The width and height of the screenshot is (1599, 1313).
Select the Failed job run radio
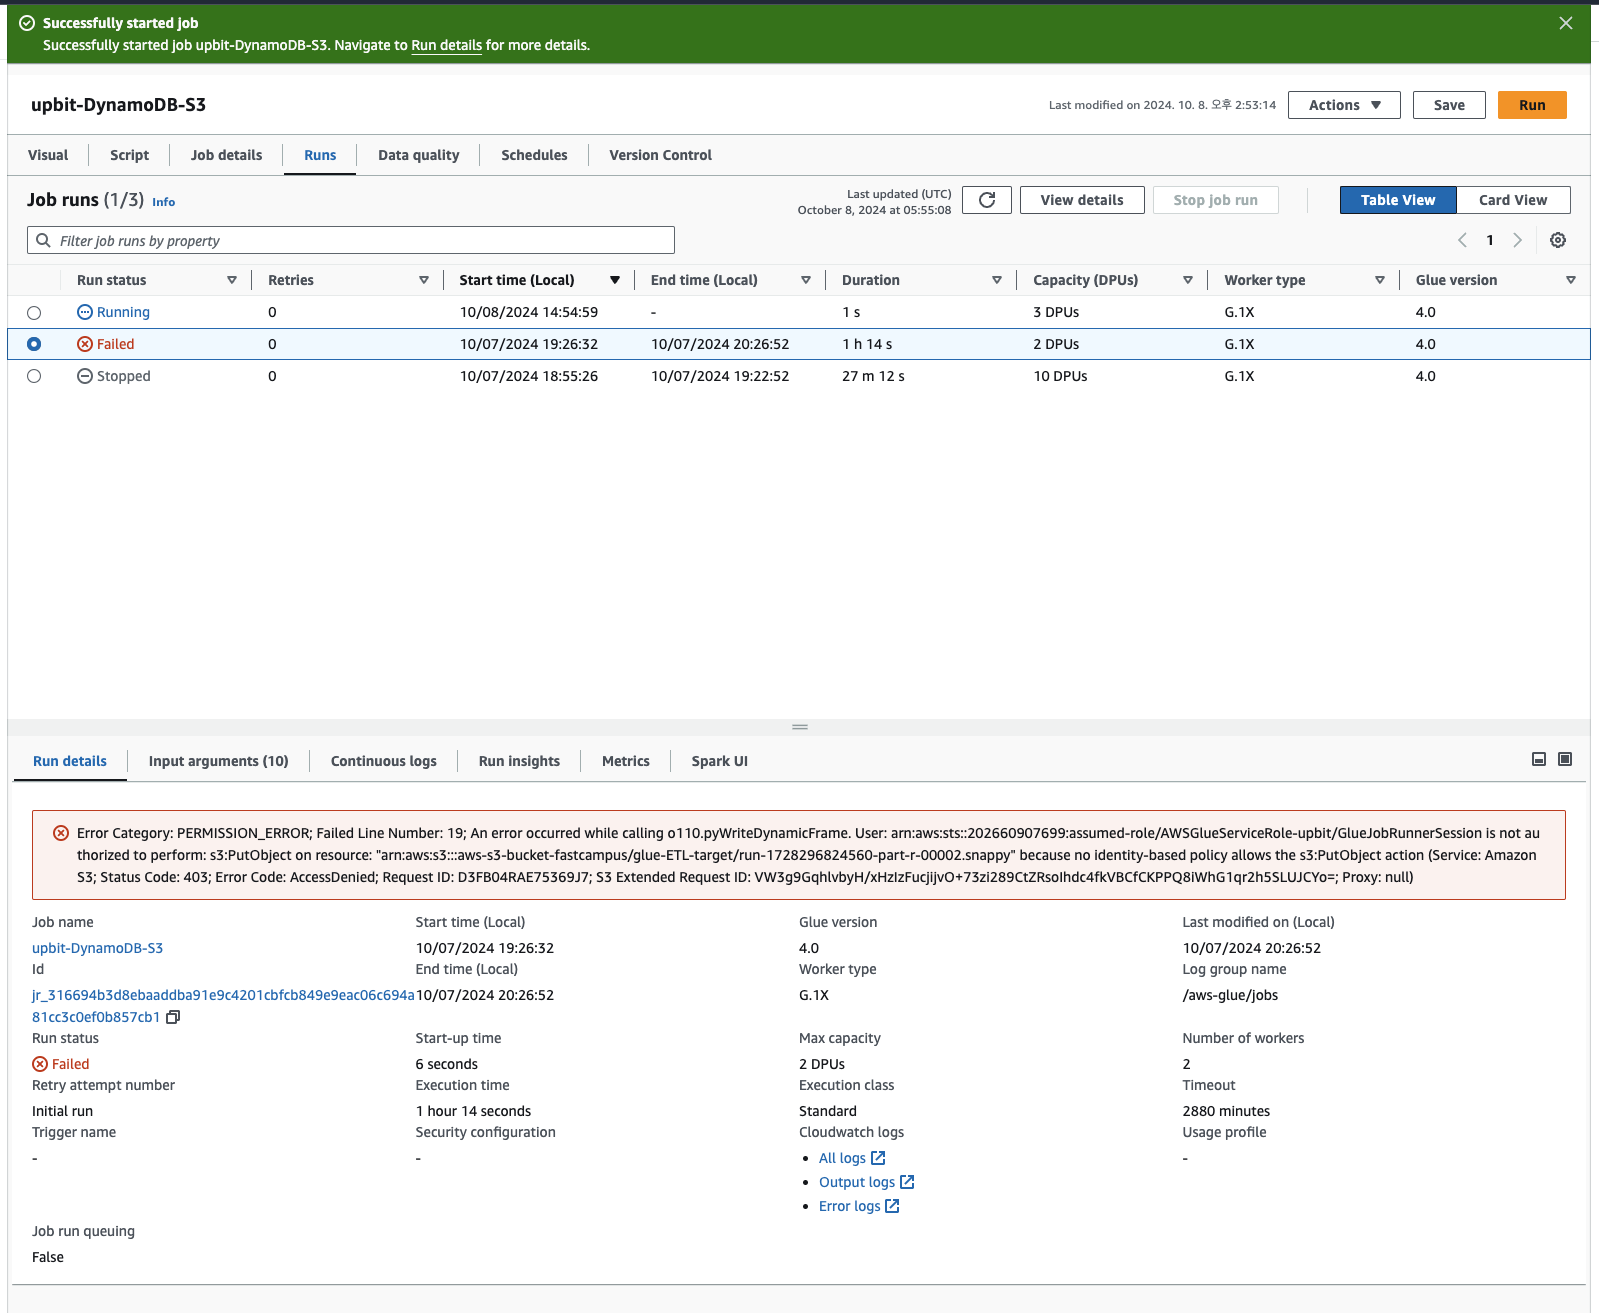34,344
